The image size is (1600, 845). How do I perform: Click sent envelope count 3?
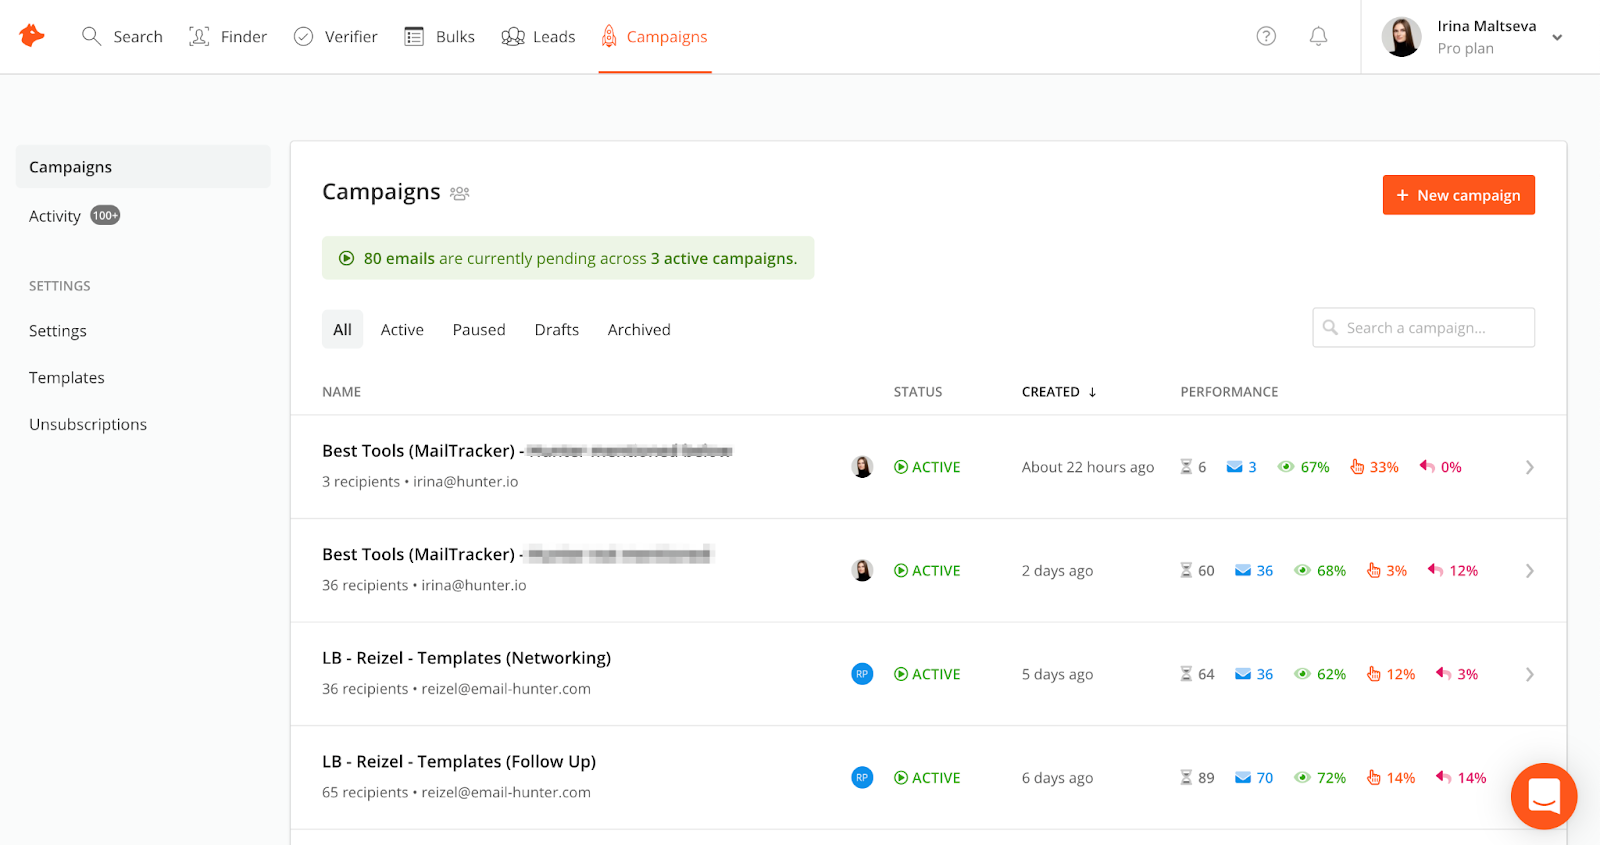[x=1241, y=467]
